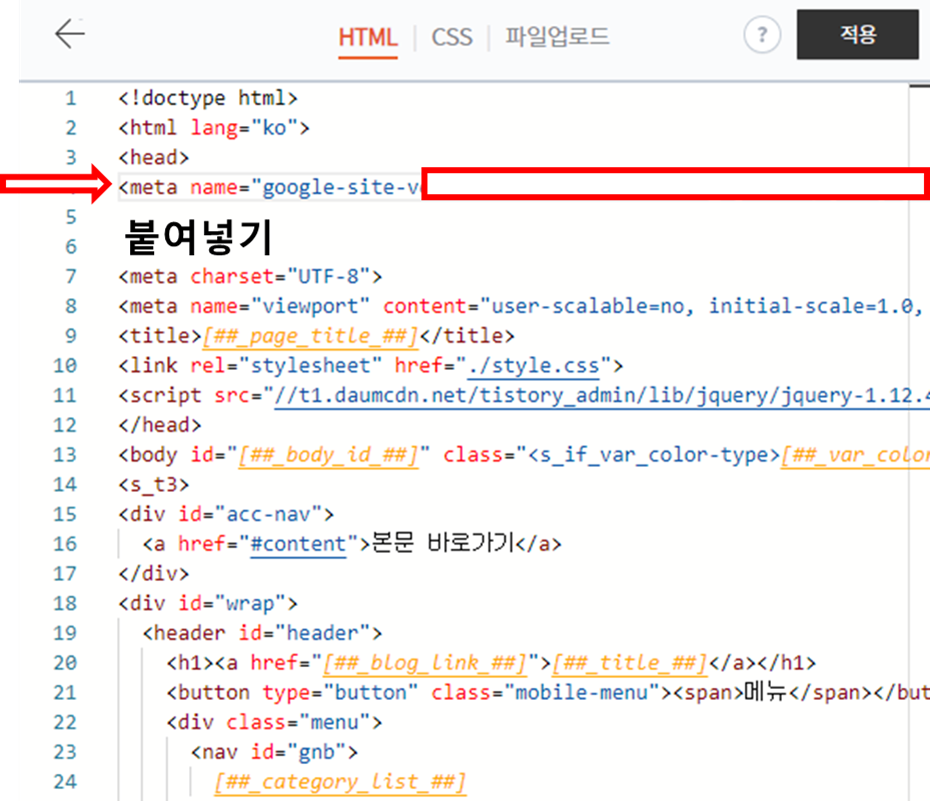This screenshot has height=801, width=930.
Task: Switch to the CSS tab
Action: click(452, 37)
